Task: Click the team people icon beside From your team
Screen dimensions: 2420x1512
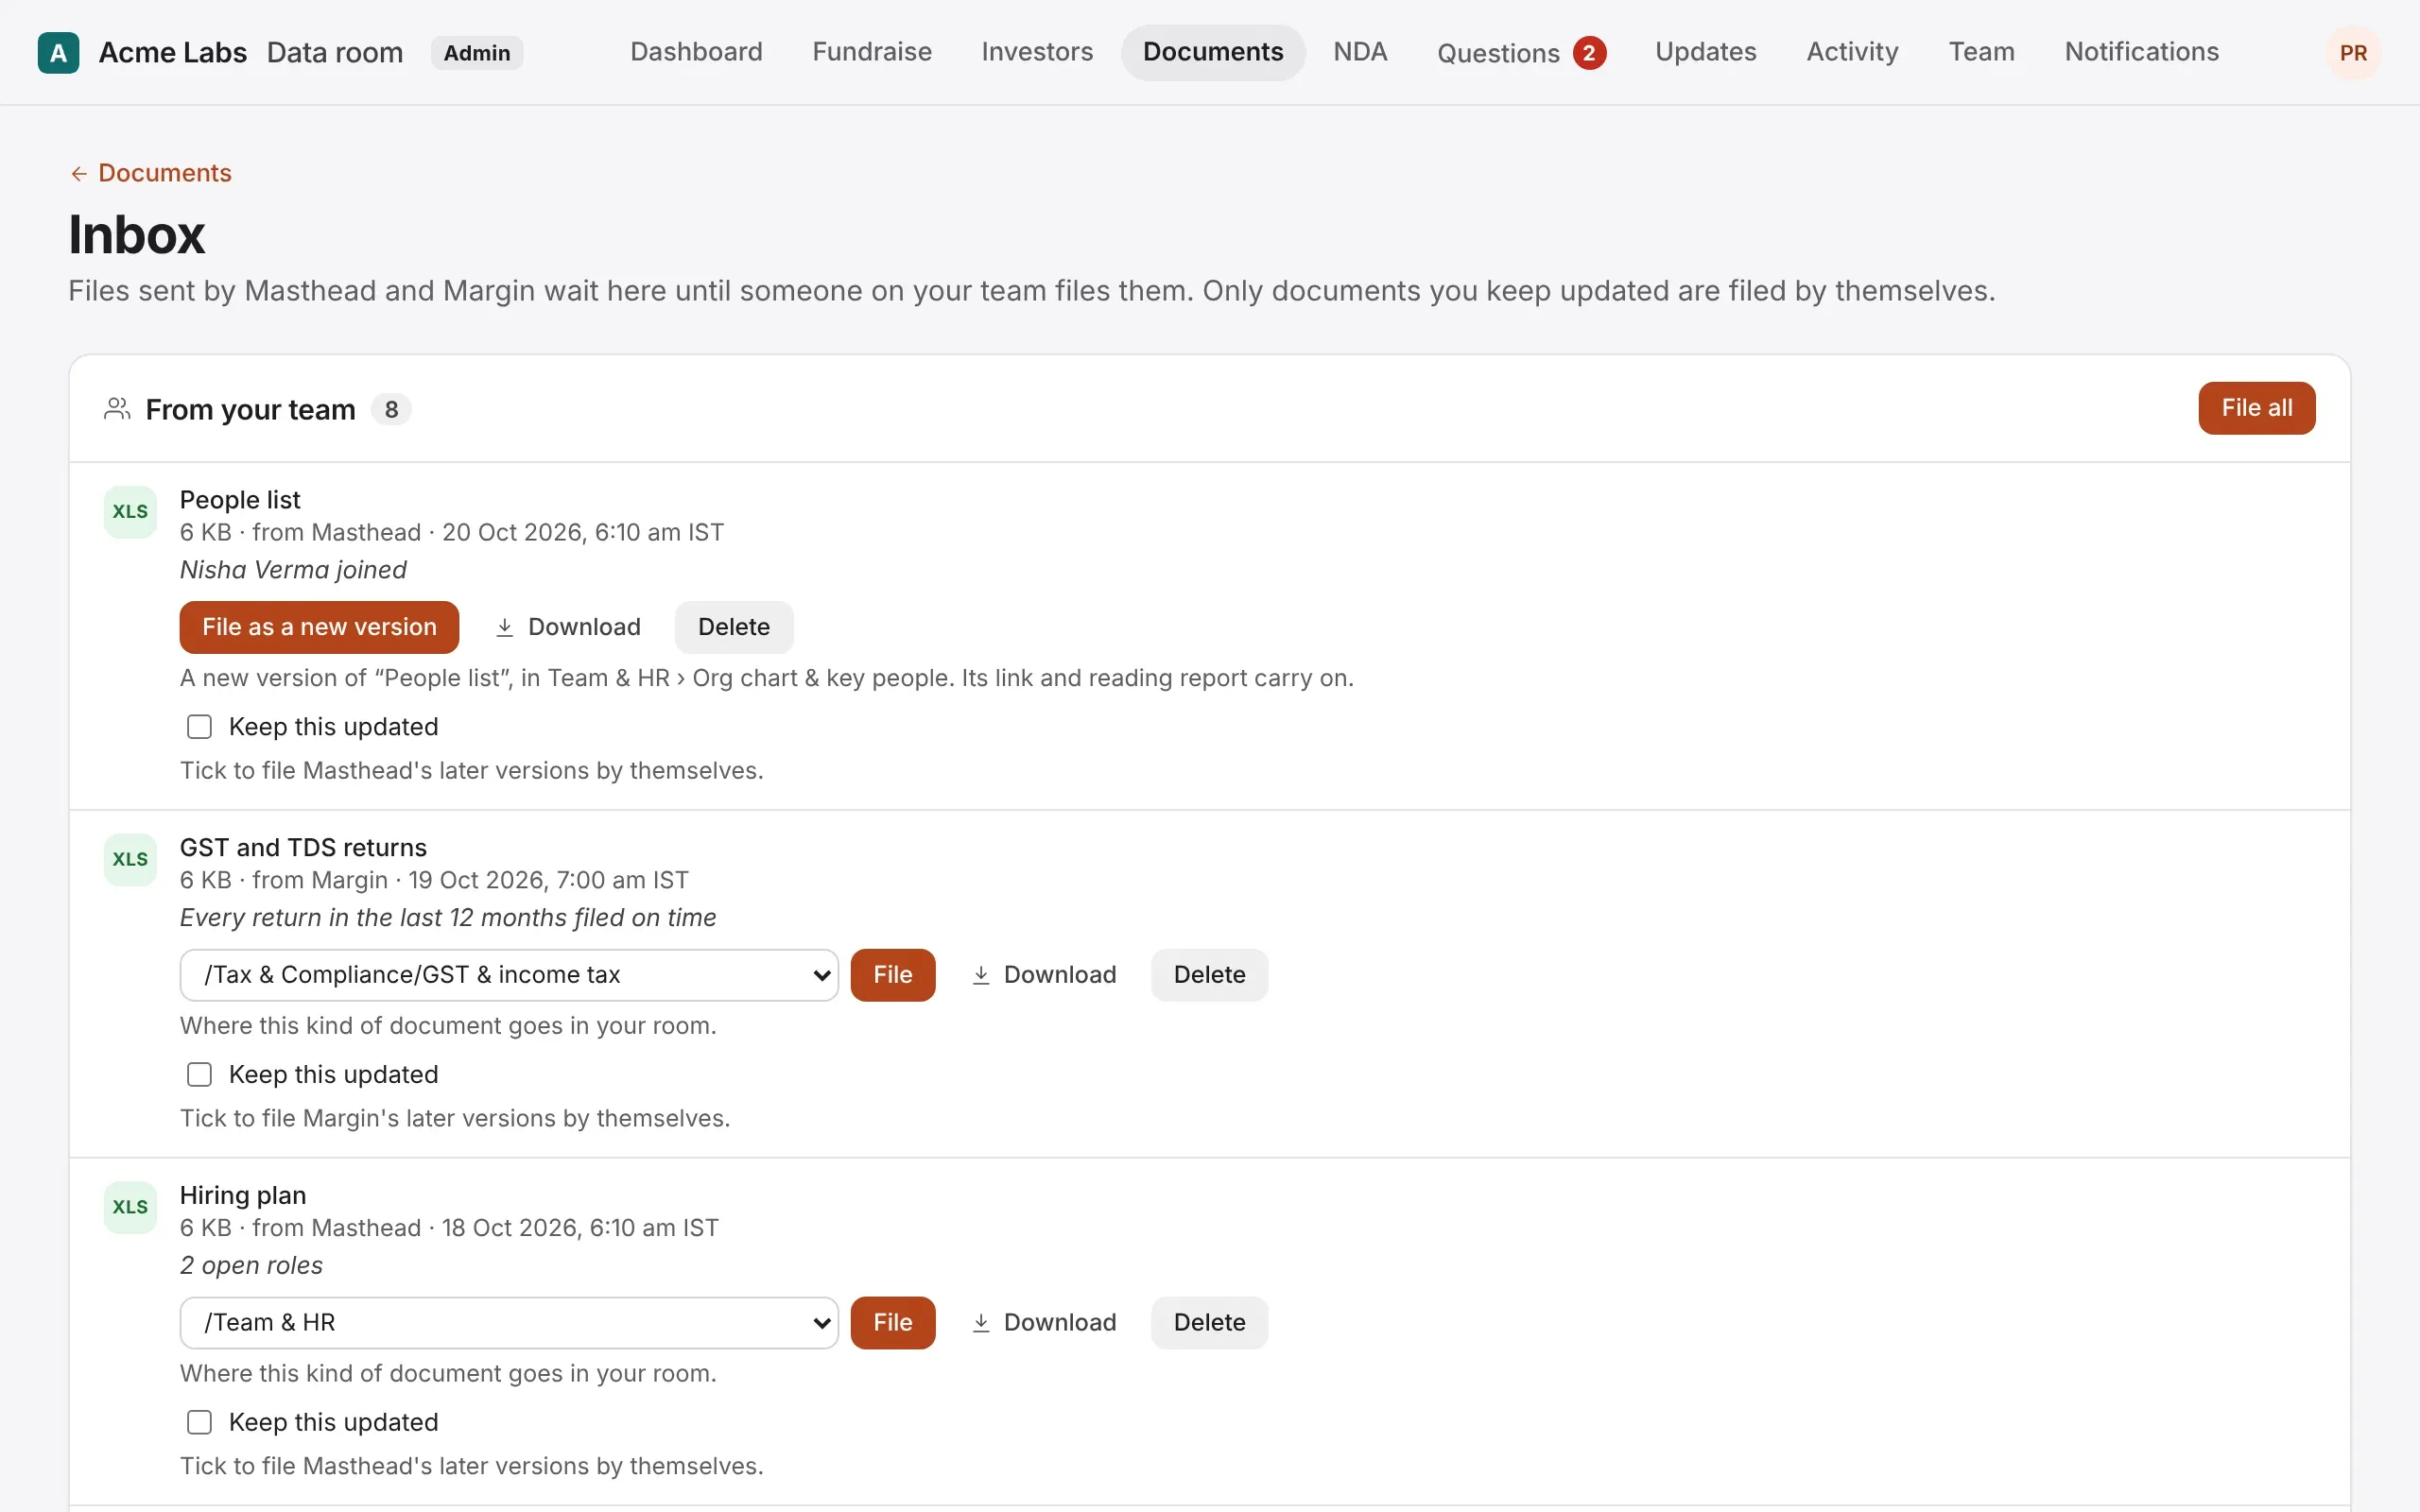Action: coord(117,409)
